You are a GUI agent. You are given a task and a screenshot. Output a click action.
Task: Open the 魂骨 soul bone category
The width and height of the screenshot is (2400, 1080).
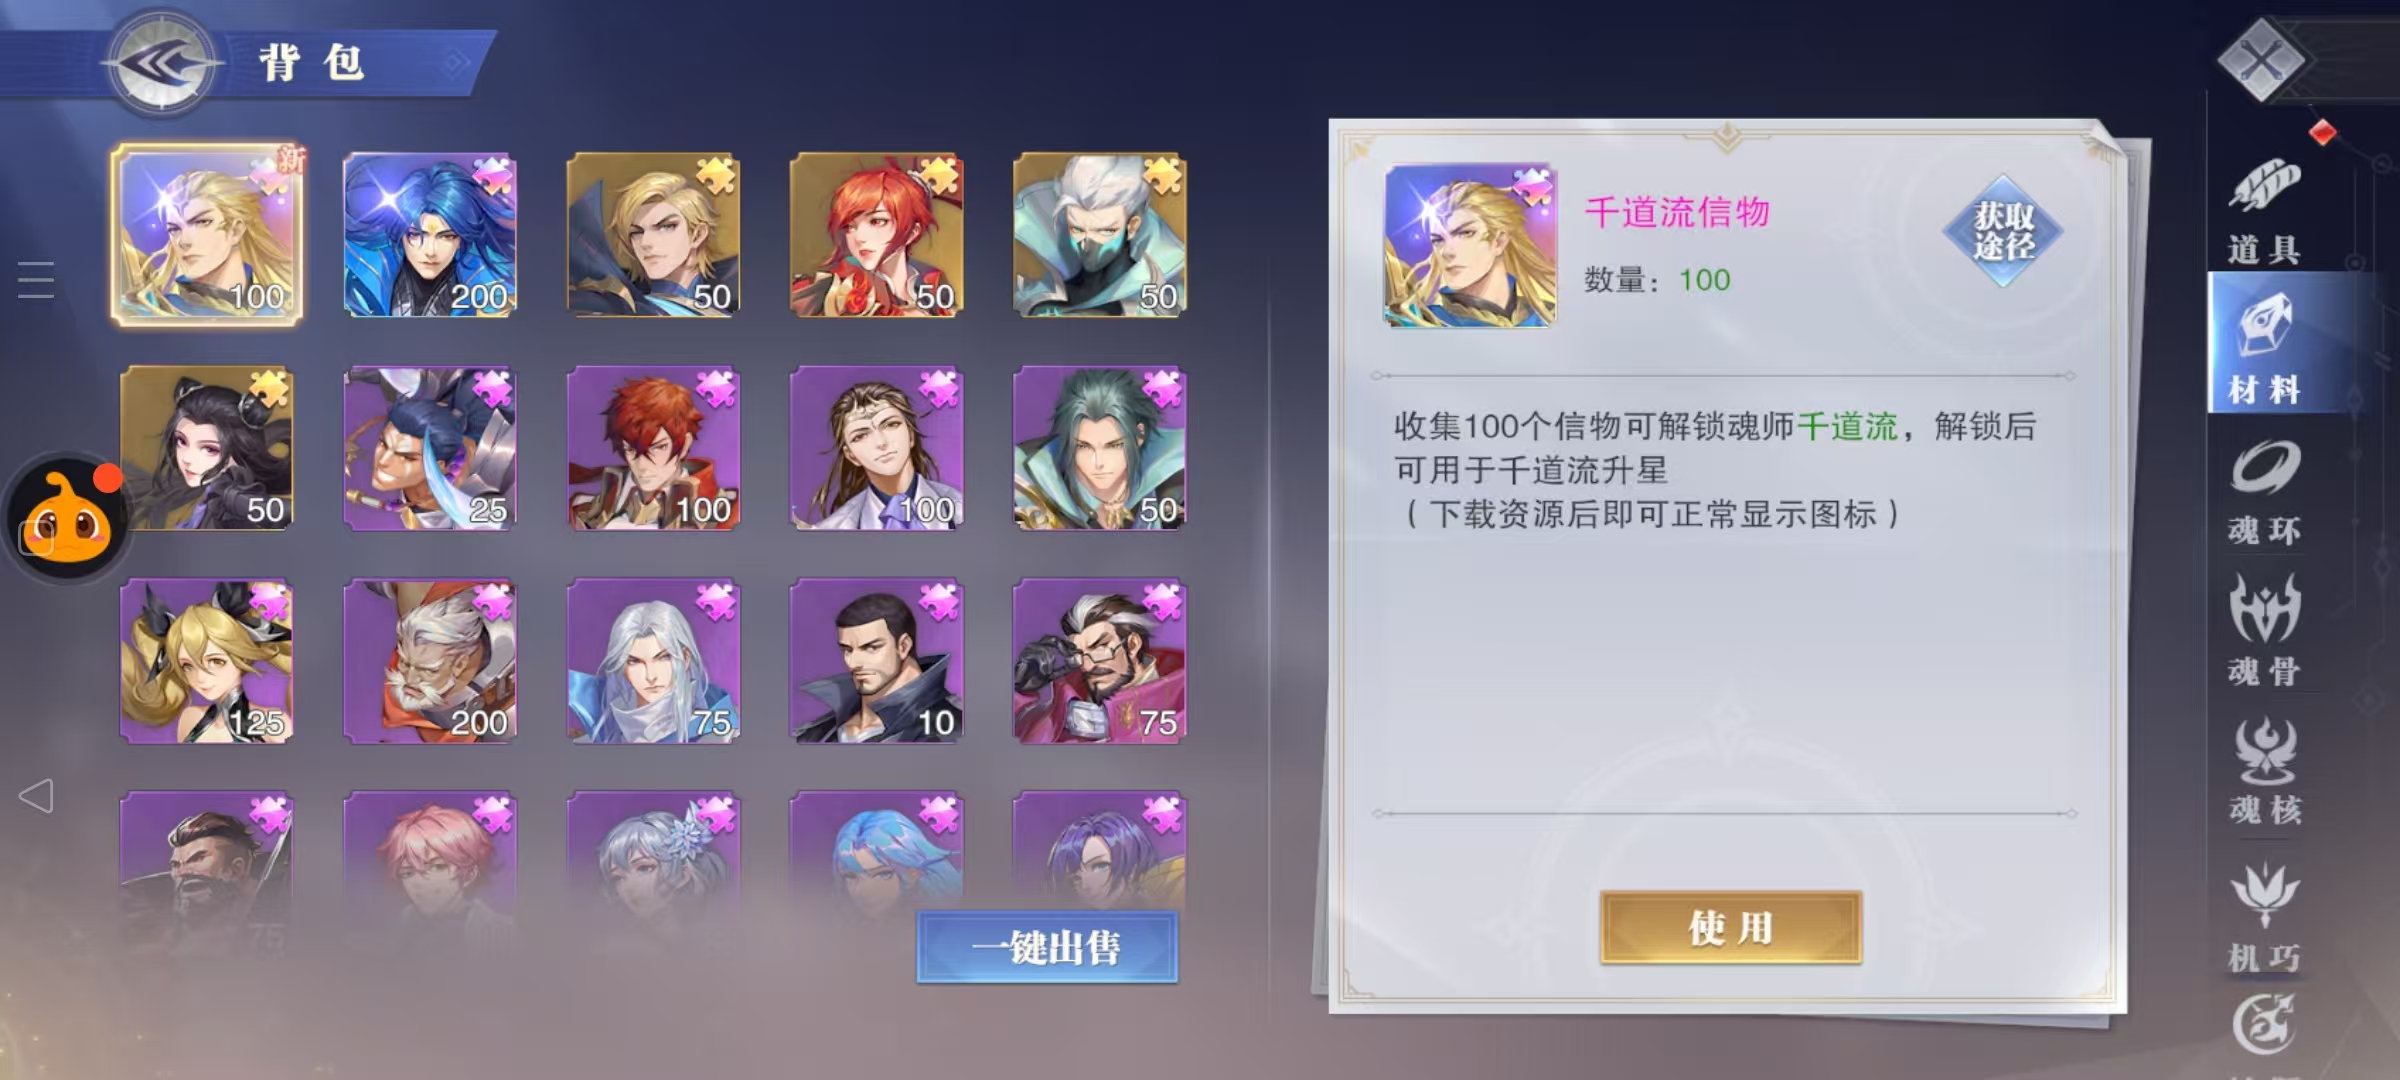pos(2264,632)
